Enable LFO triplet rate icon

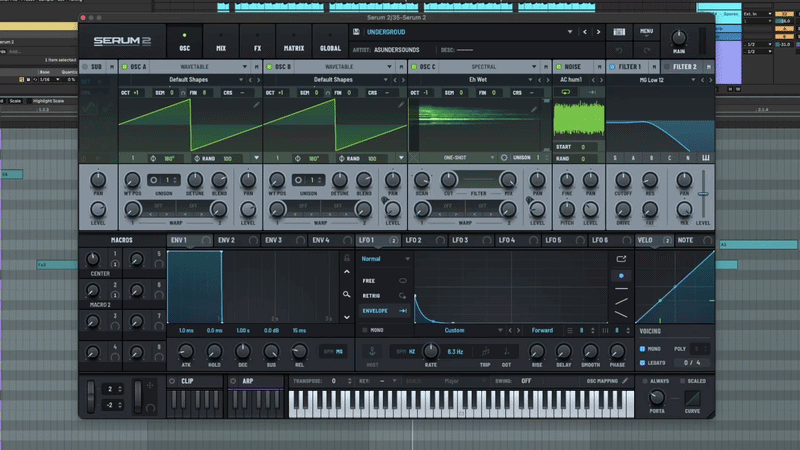pyautogui.click(x=485, y=352)
